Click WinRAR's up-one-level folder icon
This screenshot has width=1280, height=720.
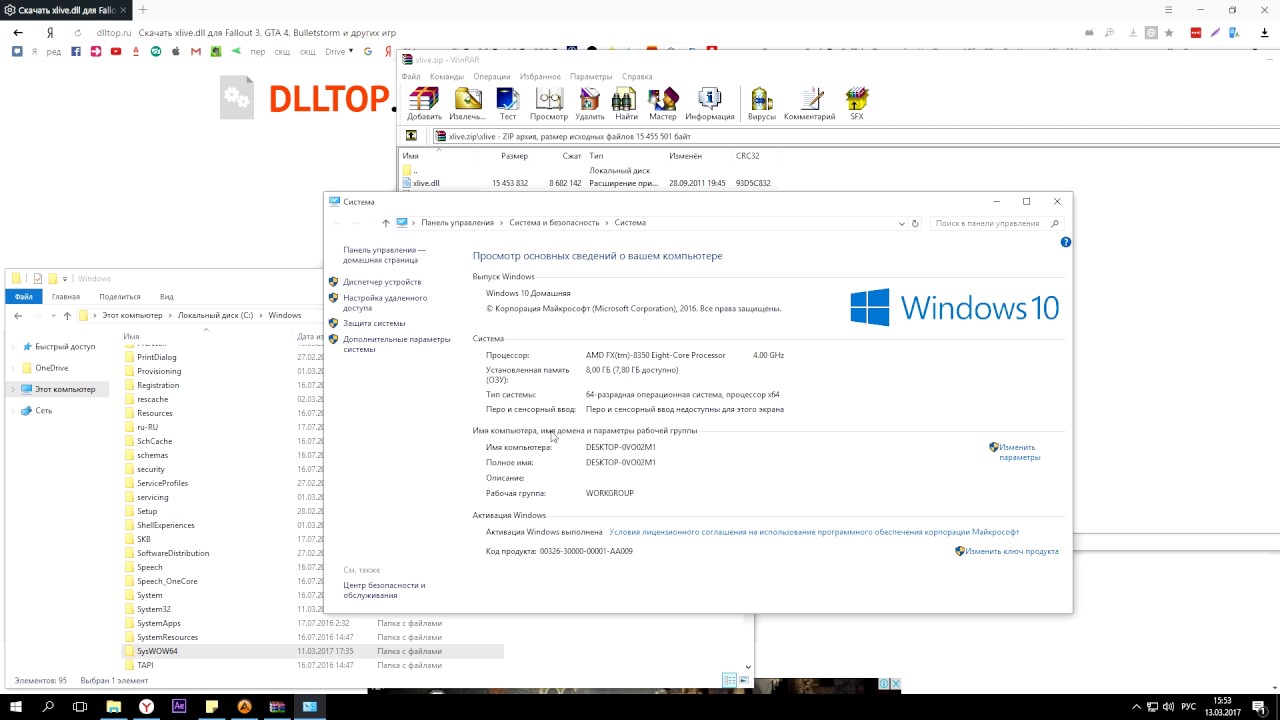pyautogui.click(x=411, y=136)
